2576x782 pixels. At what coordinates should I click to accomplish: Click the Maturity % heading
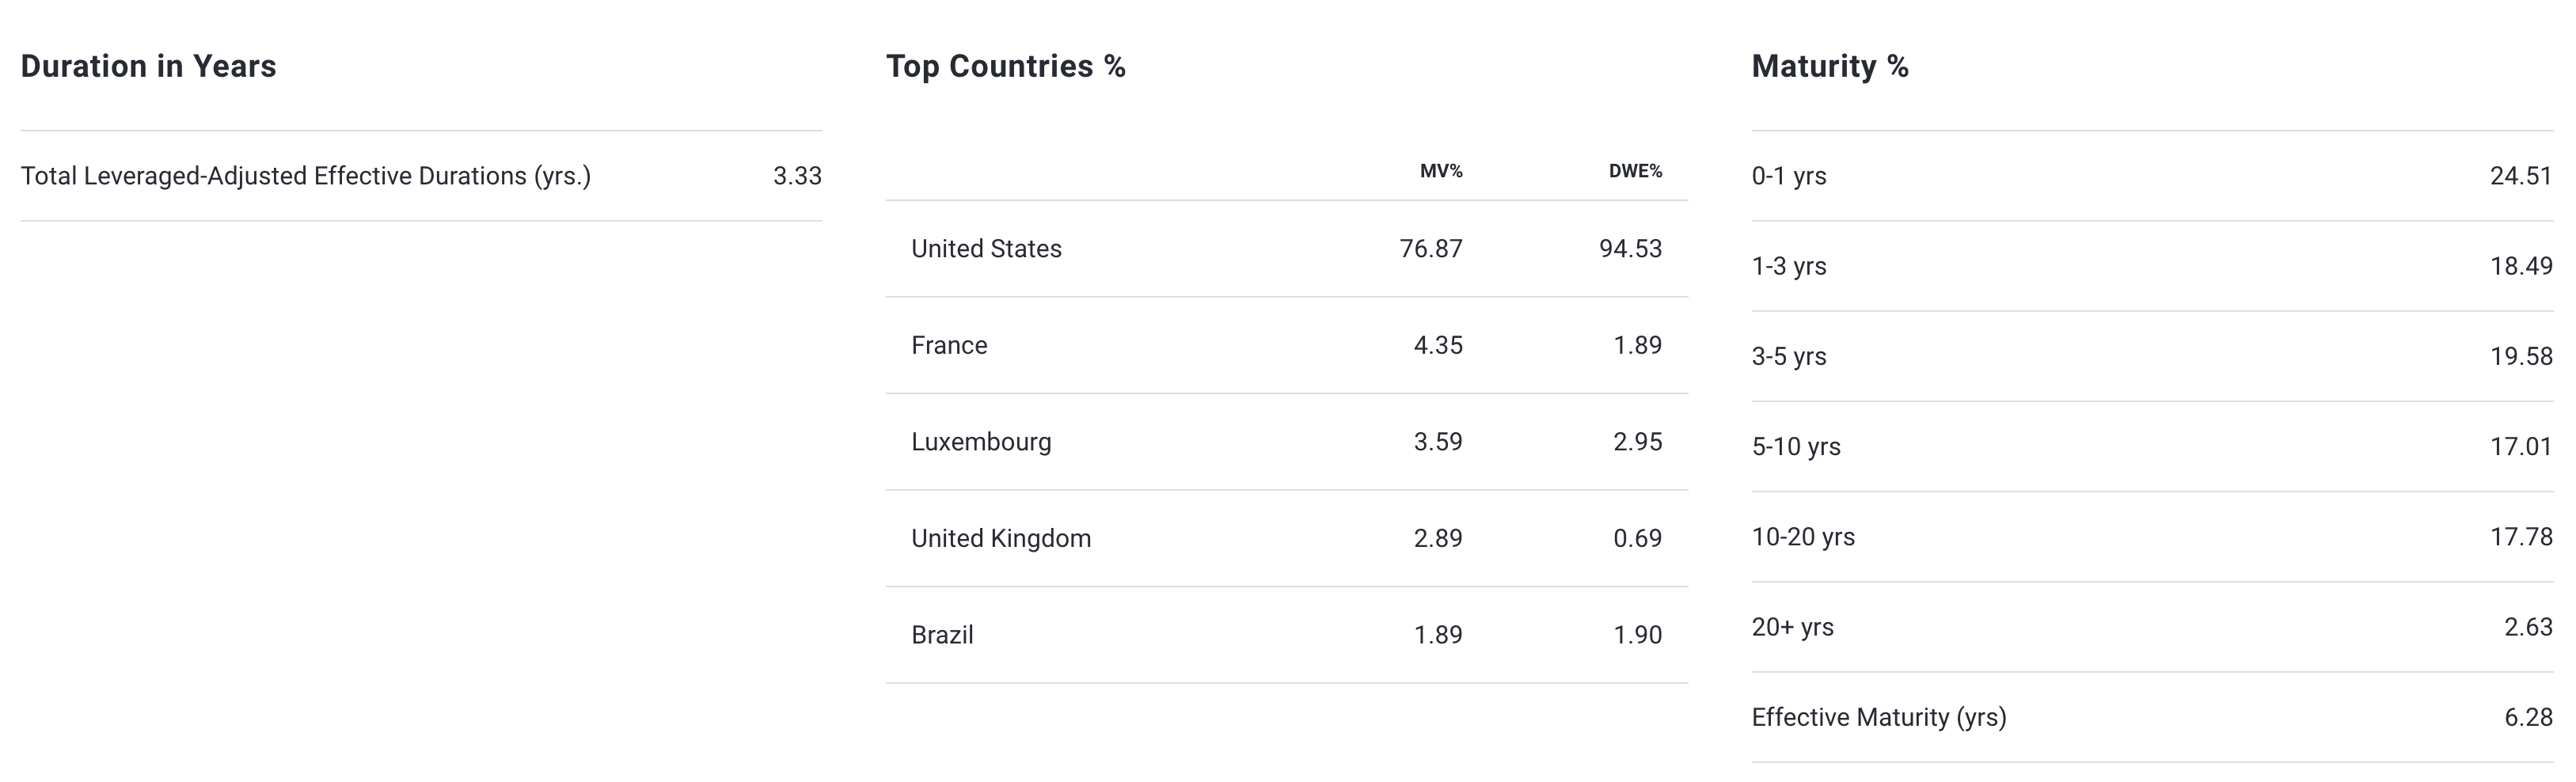tap(1829, 66)
